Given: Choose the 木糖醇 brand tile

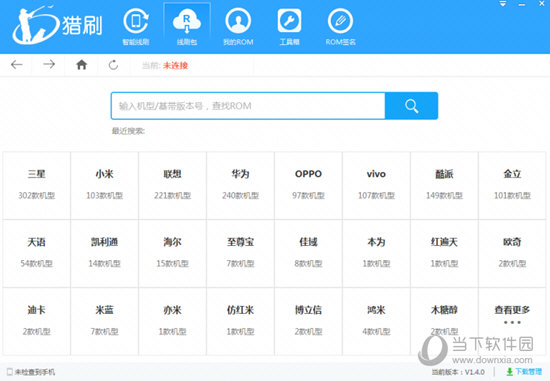Looking at the screenshot, I should pyautogui.click(x=444, y=321).
